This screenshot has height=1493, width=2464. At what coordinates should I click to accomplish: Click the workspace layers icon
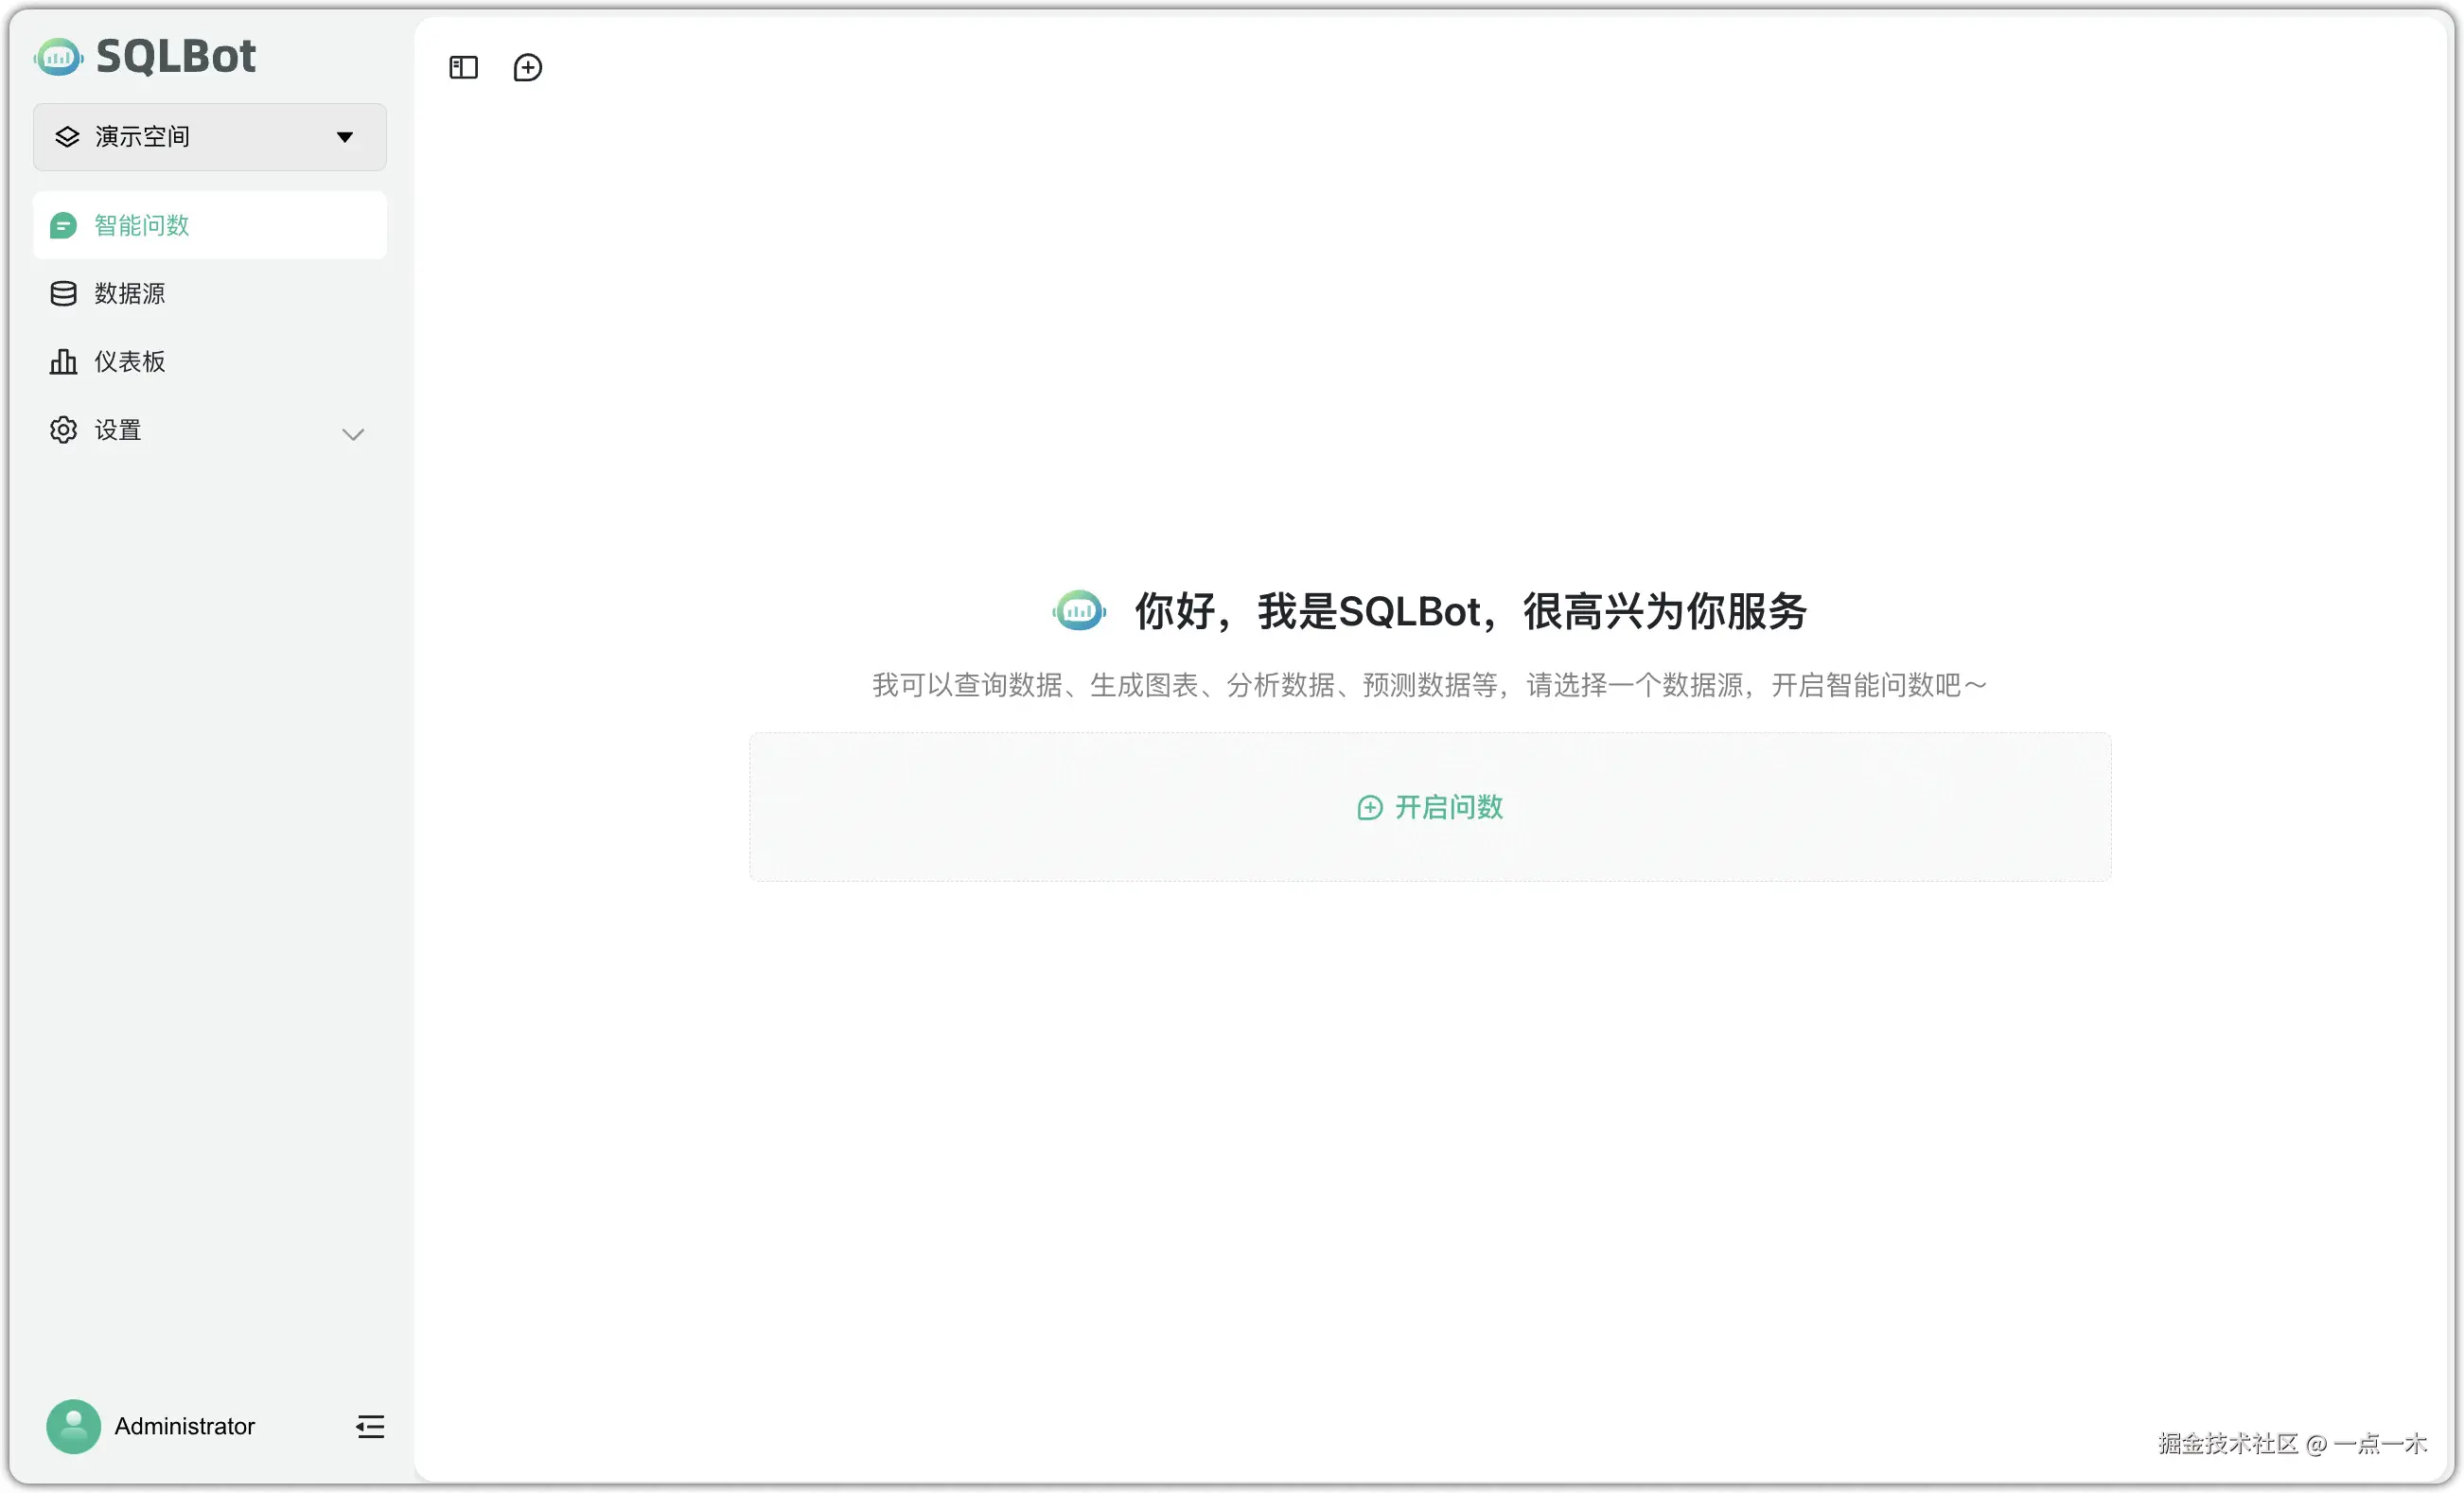[x=67, y=137]
